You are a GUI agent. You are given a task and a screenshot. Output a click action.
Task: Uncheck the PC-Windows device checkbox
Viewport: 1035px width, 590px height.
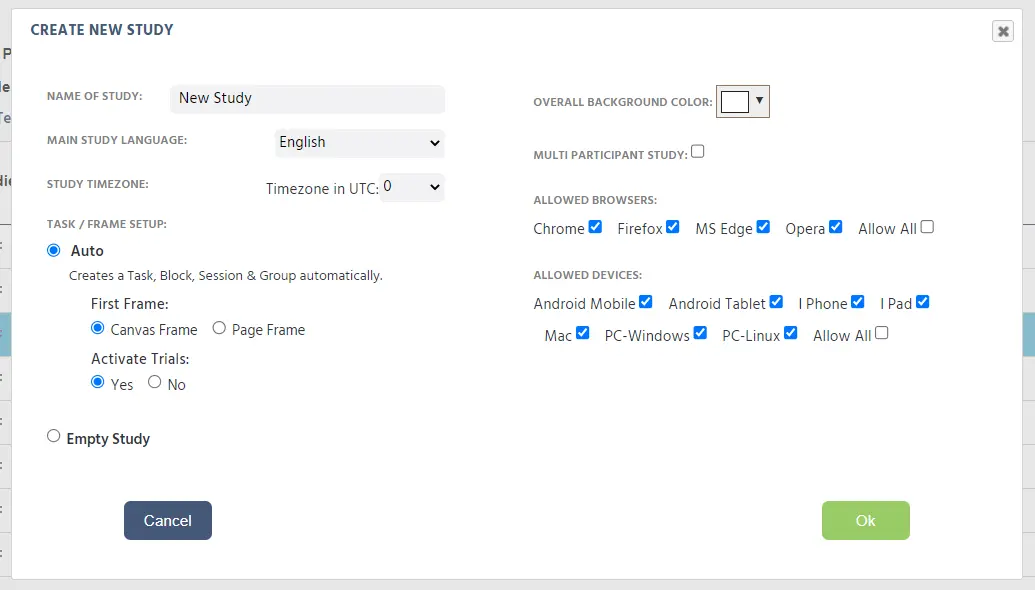click(x=700, y=333)
